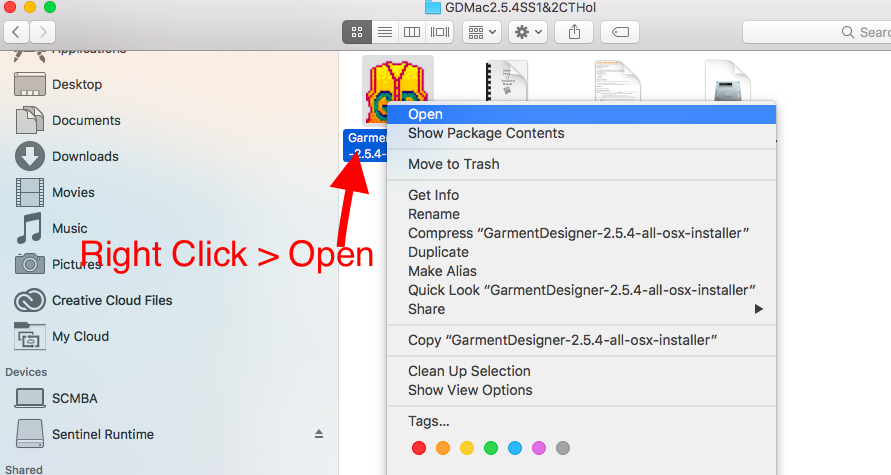This screenshot has width=891, height=475.
Task: Choose Show Package Contents
Action: 581,134
